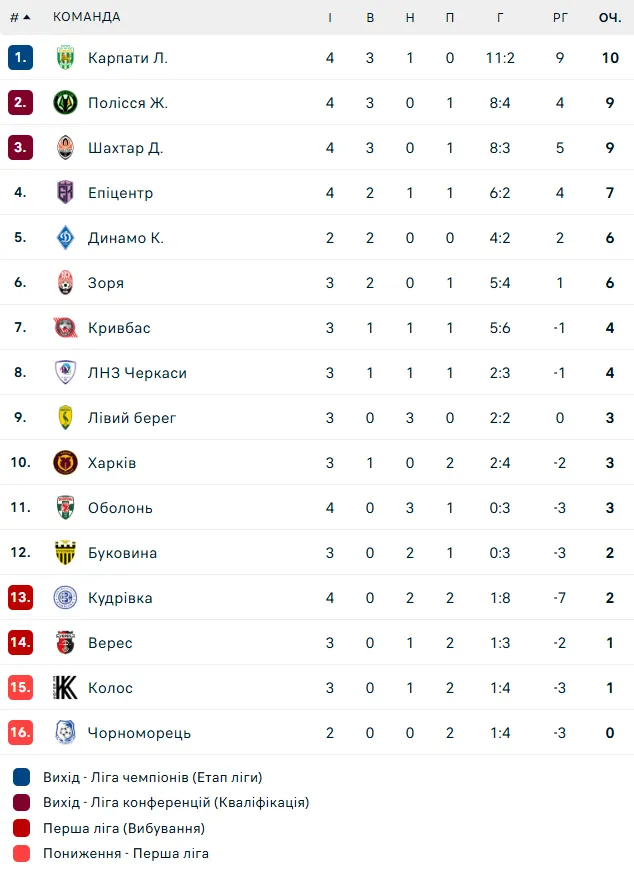Image resolution: width=634 pixels, height=870 pixels.
Task: Click the Епіцентр team crest
Action: coord(65,193)
